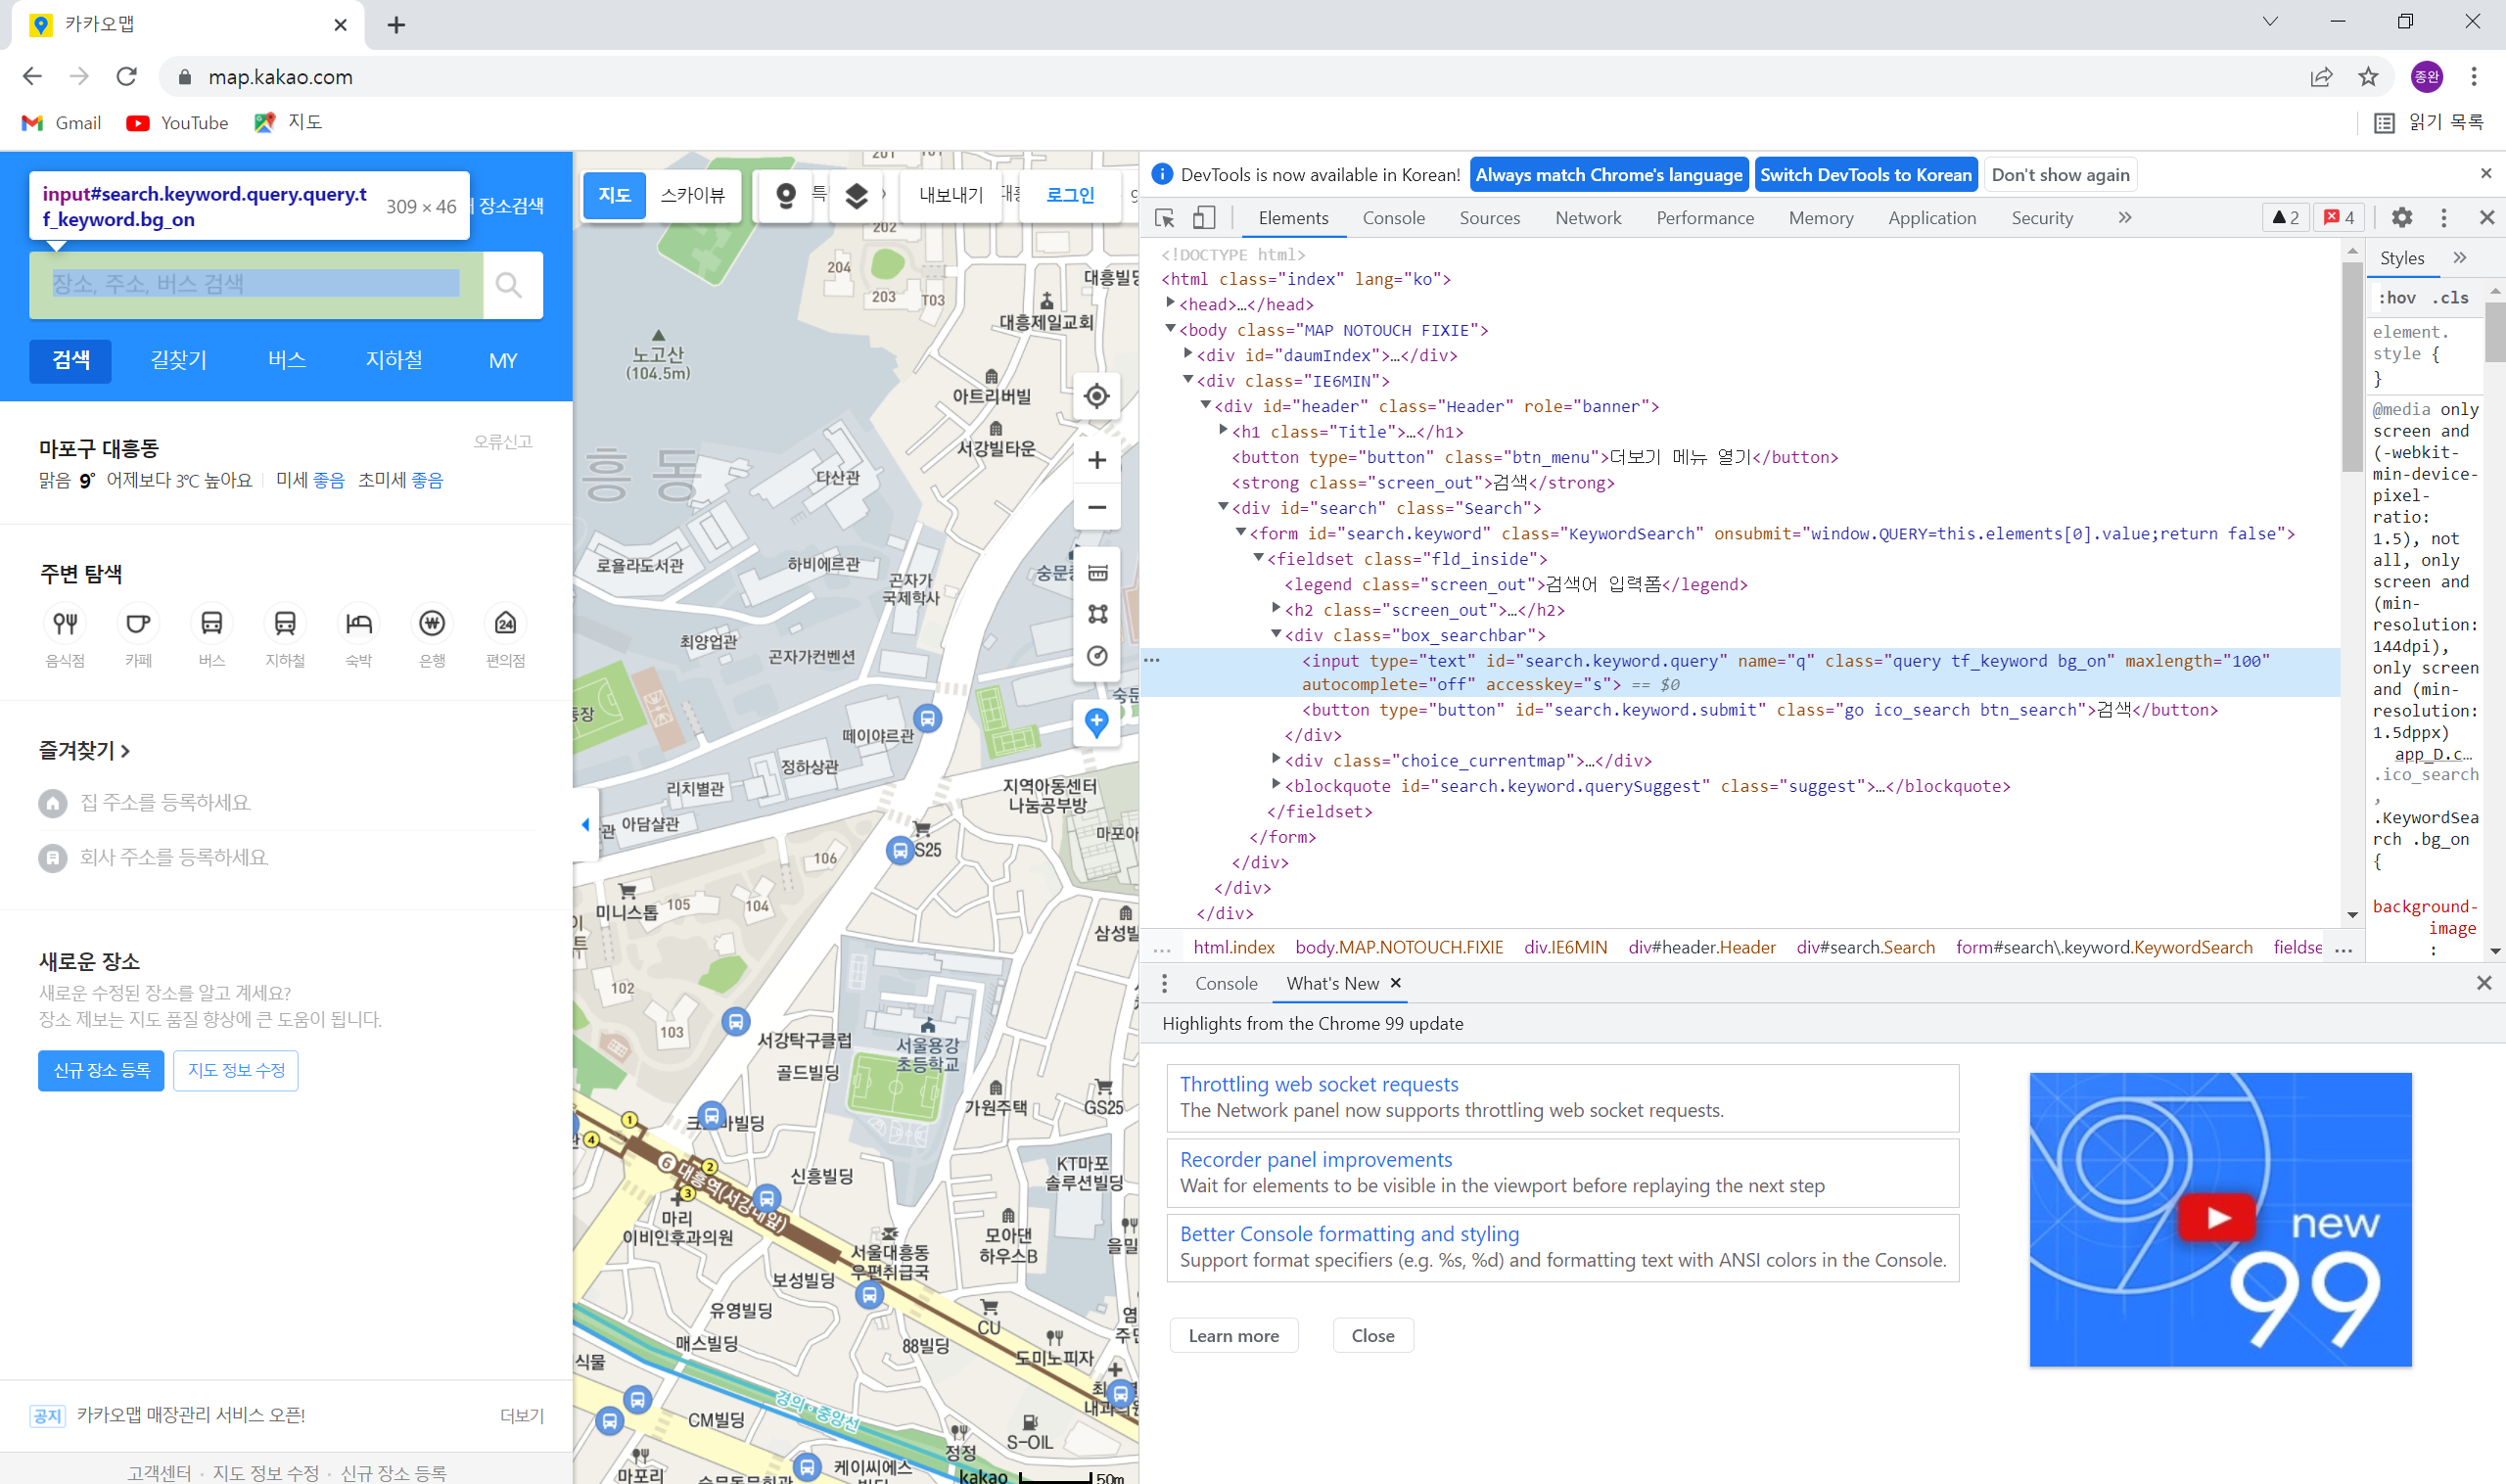Click the magnifier search button
2506x1484 pixels.
(510, 286)
